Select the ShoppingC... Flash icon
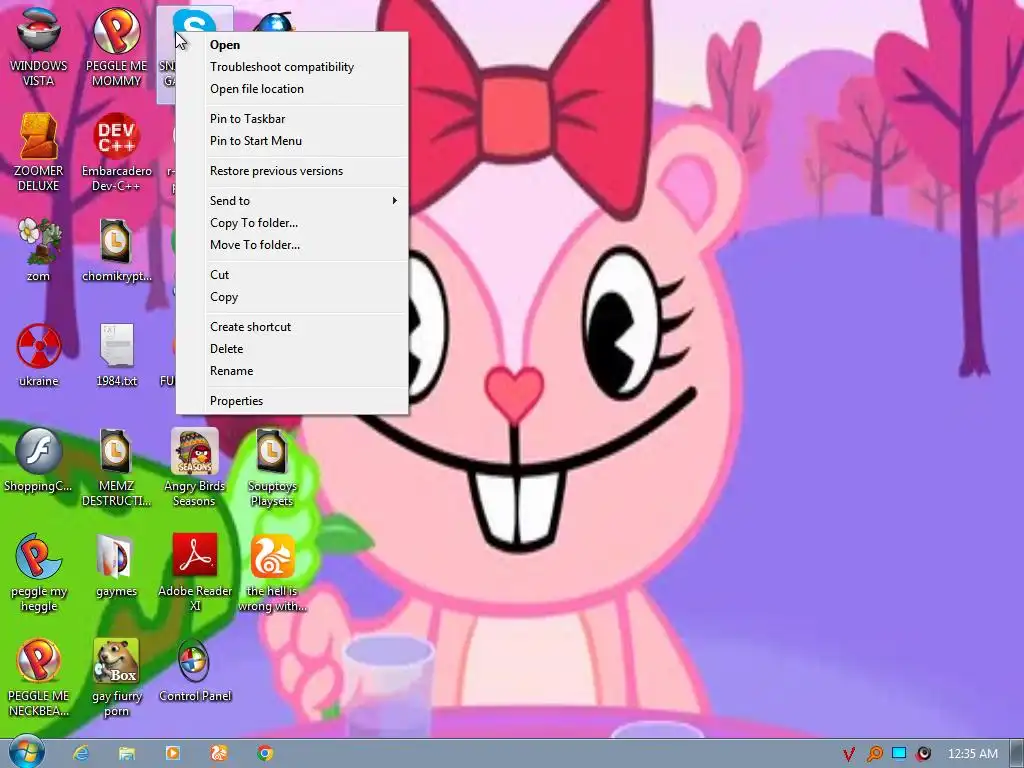1024x768 pixels. tap(39, 460)
